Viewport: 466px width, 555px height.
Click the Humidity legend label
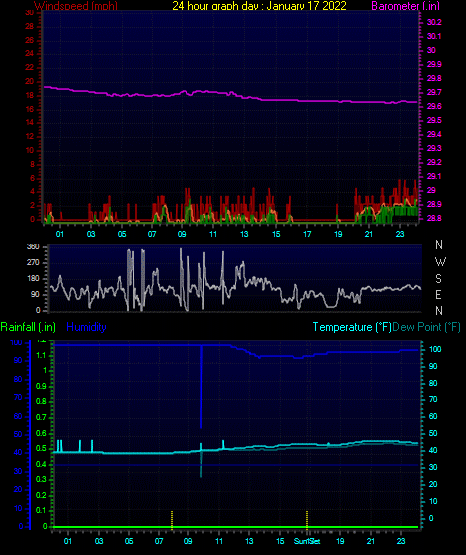(x=86, y=327)
